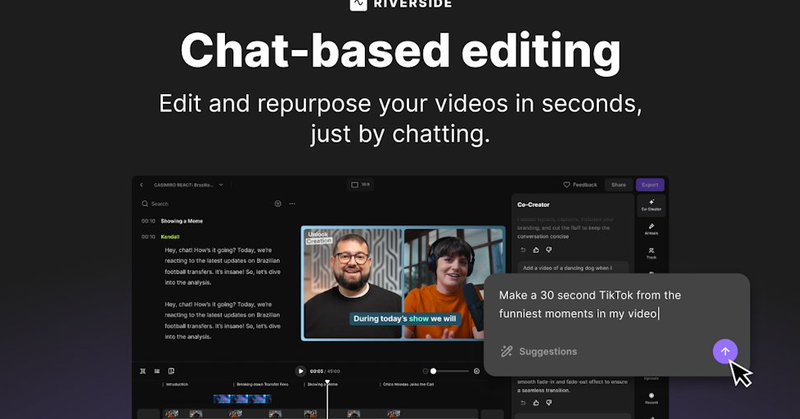Click the zoom-in icon beside zoom slider
Image resolution: width=800 pixels, height=419 pixels.
pos(477,371)
